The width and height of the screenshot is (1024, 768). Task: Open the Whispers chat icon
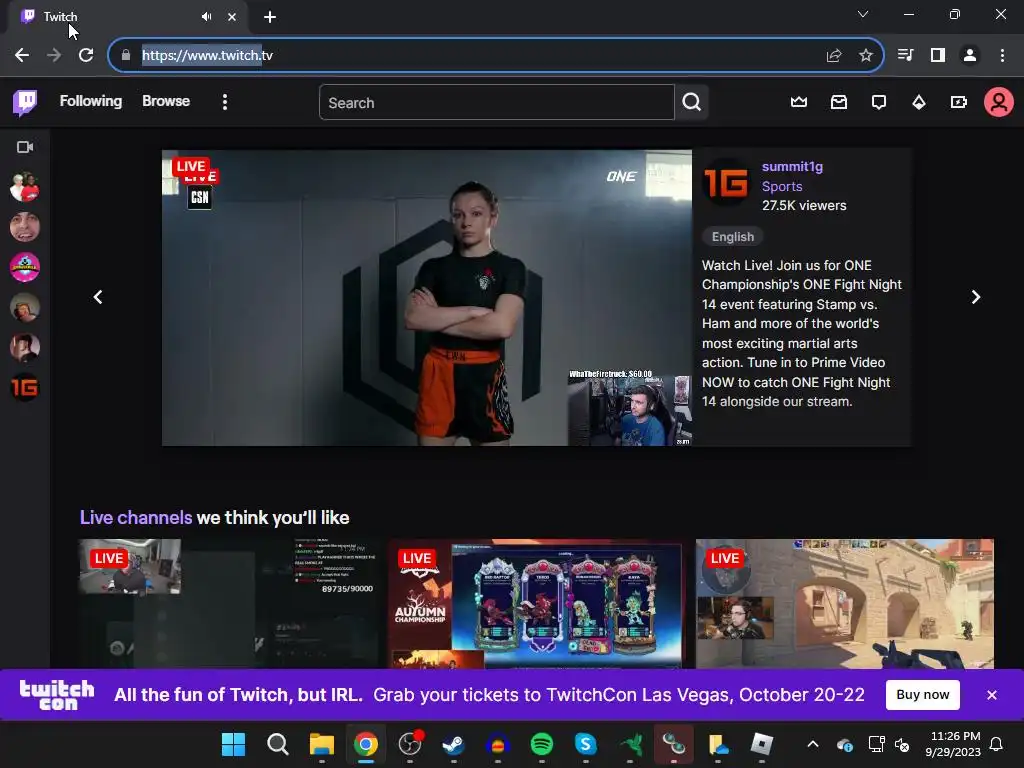(x=879, y=102)
